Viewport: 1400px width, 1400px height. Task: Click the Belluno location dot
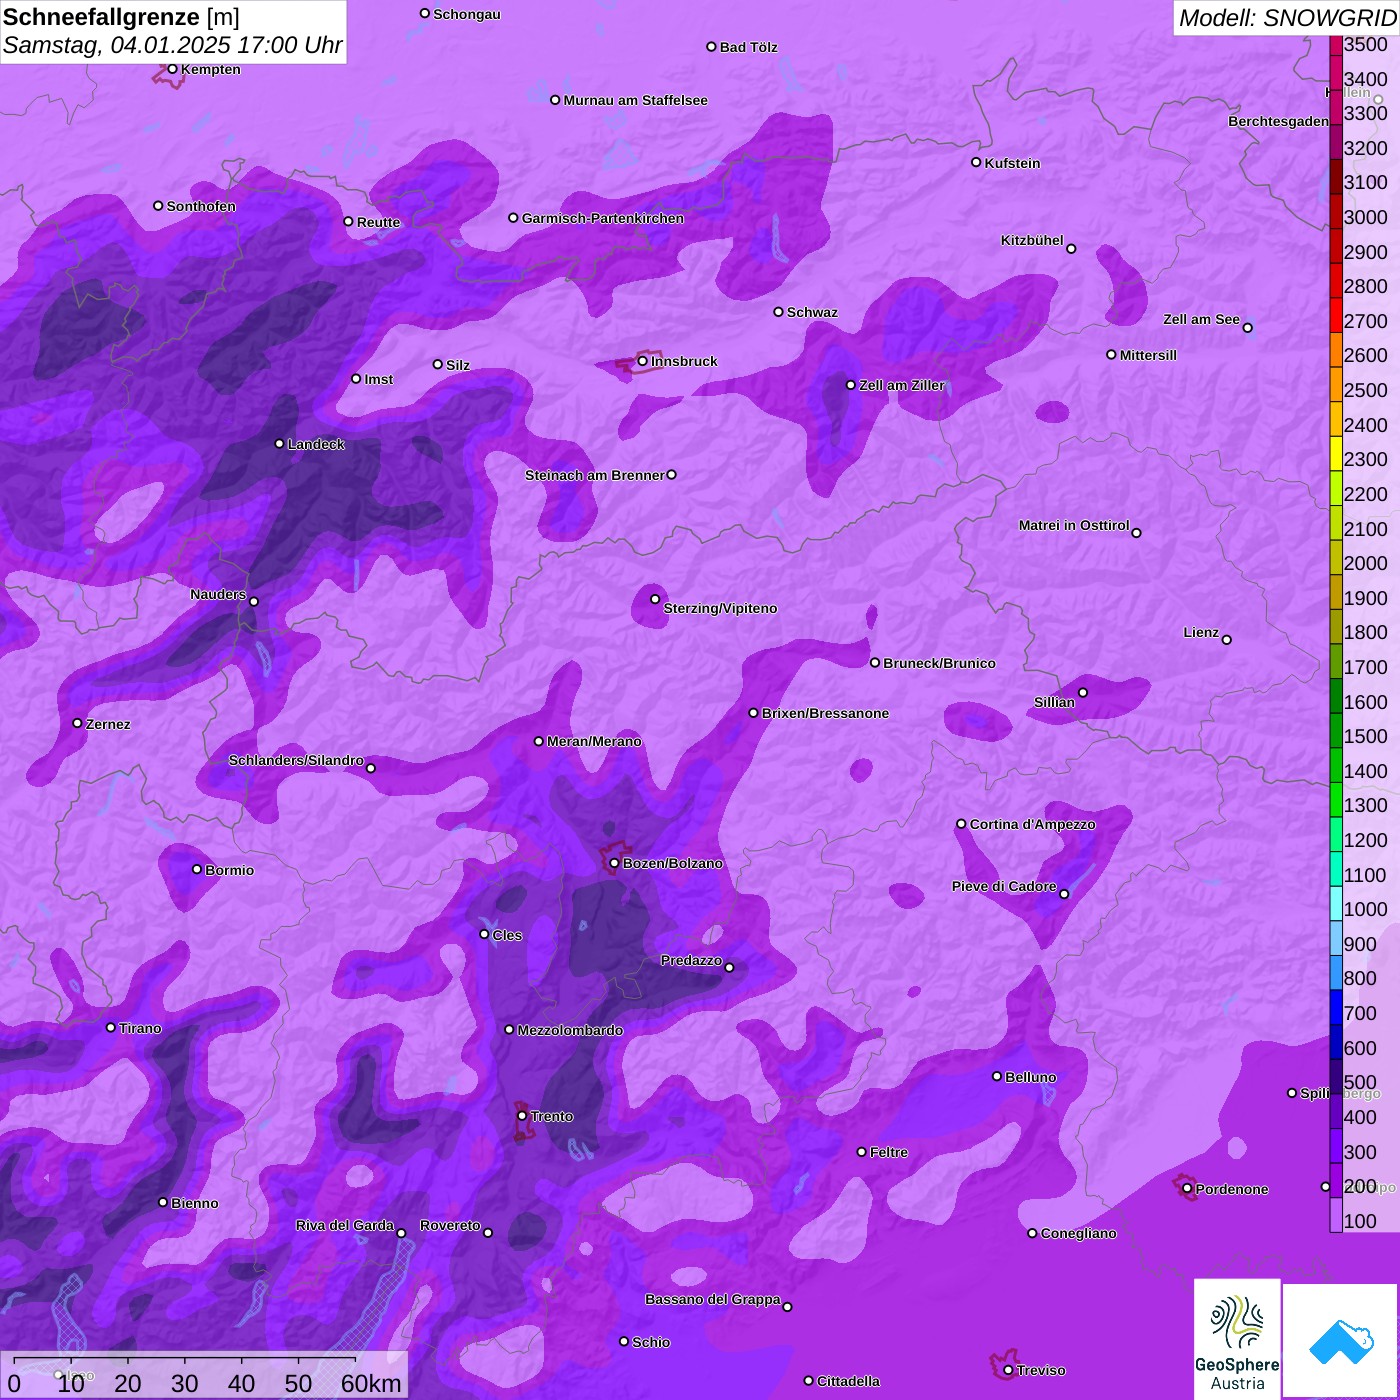(x=997, y=1076)
